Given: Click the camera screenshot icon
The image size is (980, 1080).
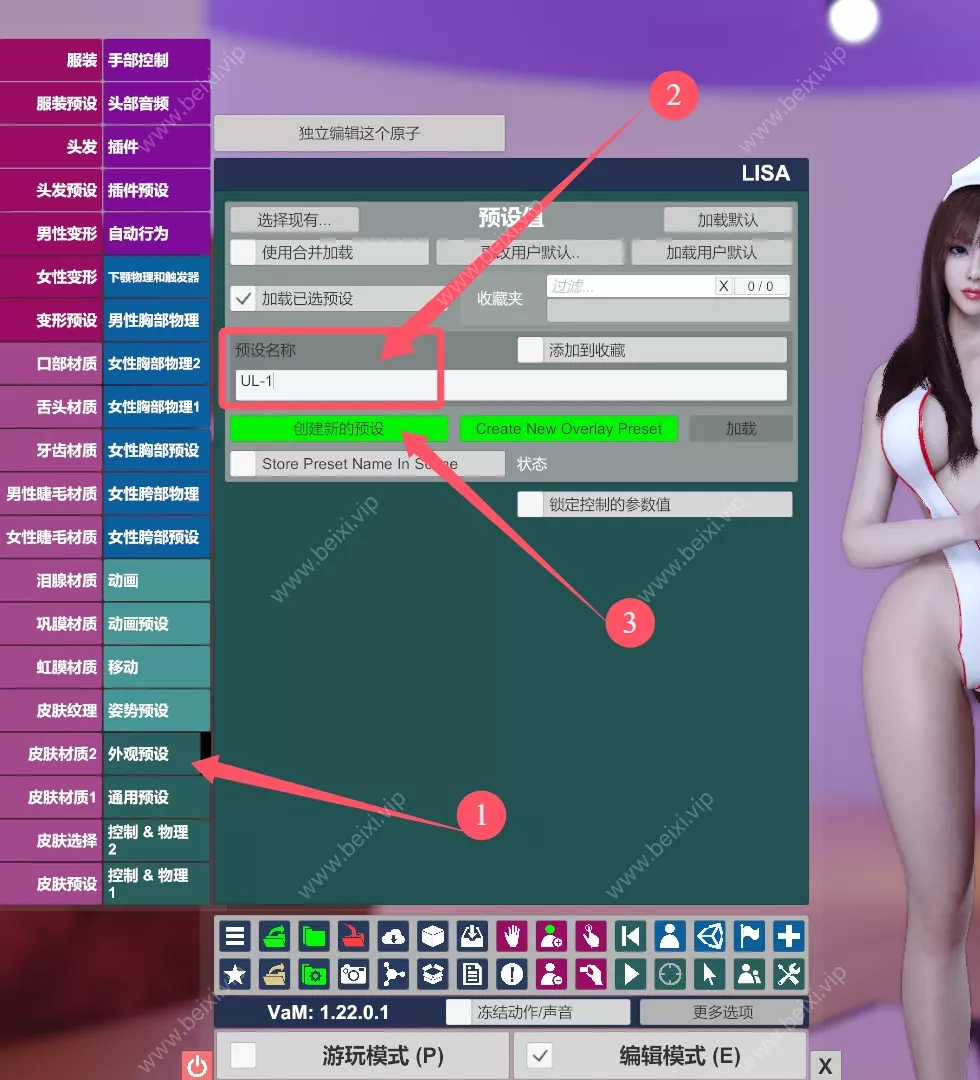Looking at the screenshot, I should (353, 973).
